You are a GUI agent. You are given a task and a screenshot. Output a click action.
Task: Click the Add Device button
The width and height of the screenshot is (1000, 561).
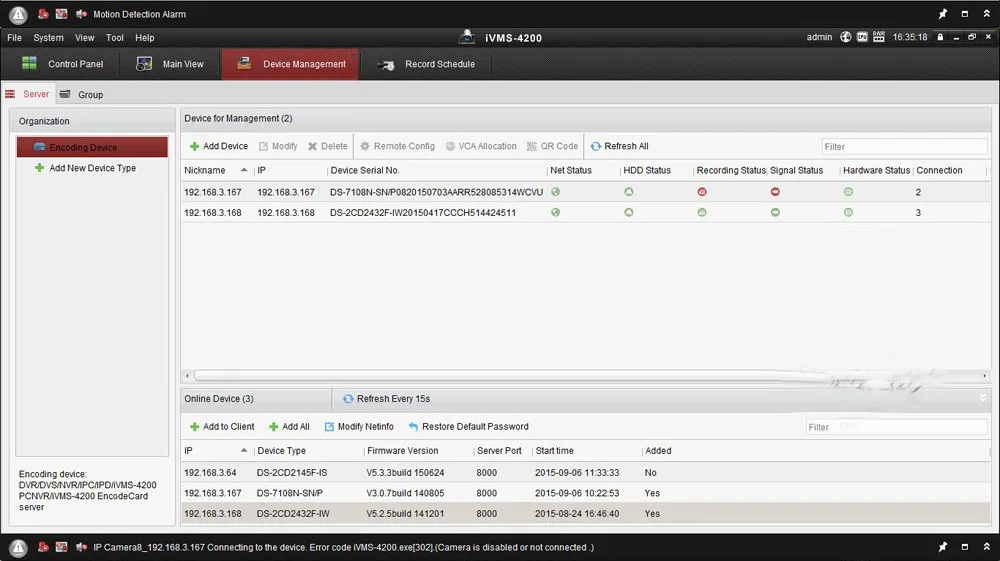(219, 146)
